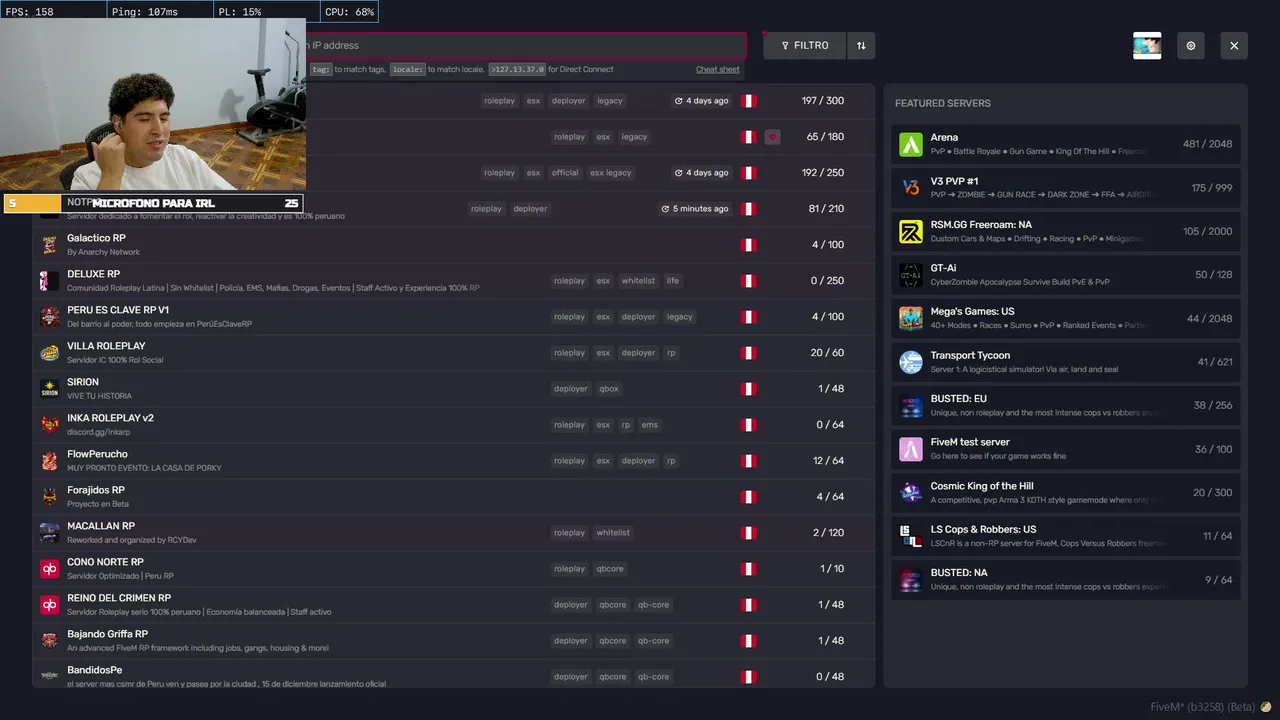The width and height of the screenshot is (1280, 720).
Task: Open Cosmic King of the Hill icon
Action: (x=911, y=493)
